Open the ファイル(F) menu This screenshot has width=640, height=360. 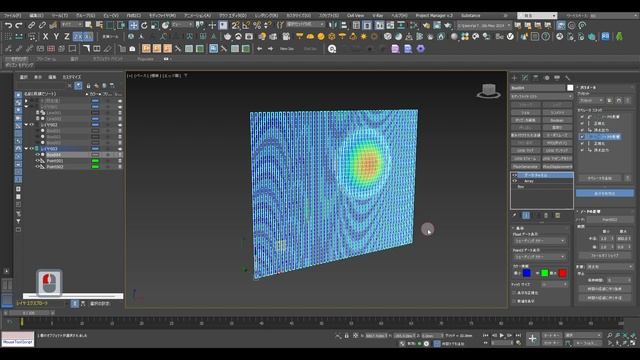(12, 16)
